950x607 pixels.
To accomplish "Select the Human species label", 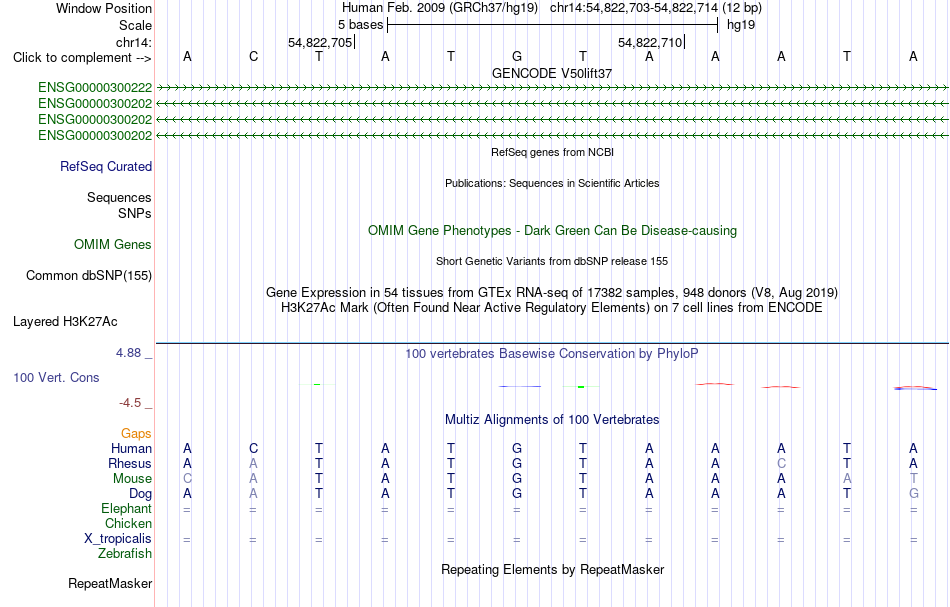I will click(131, 449).
